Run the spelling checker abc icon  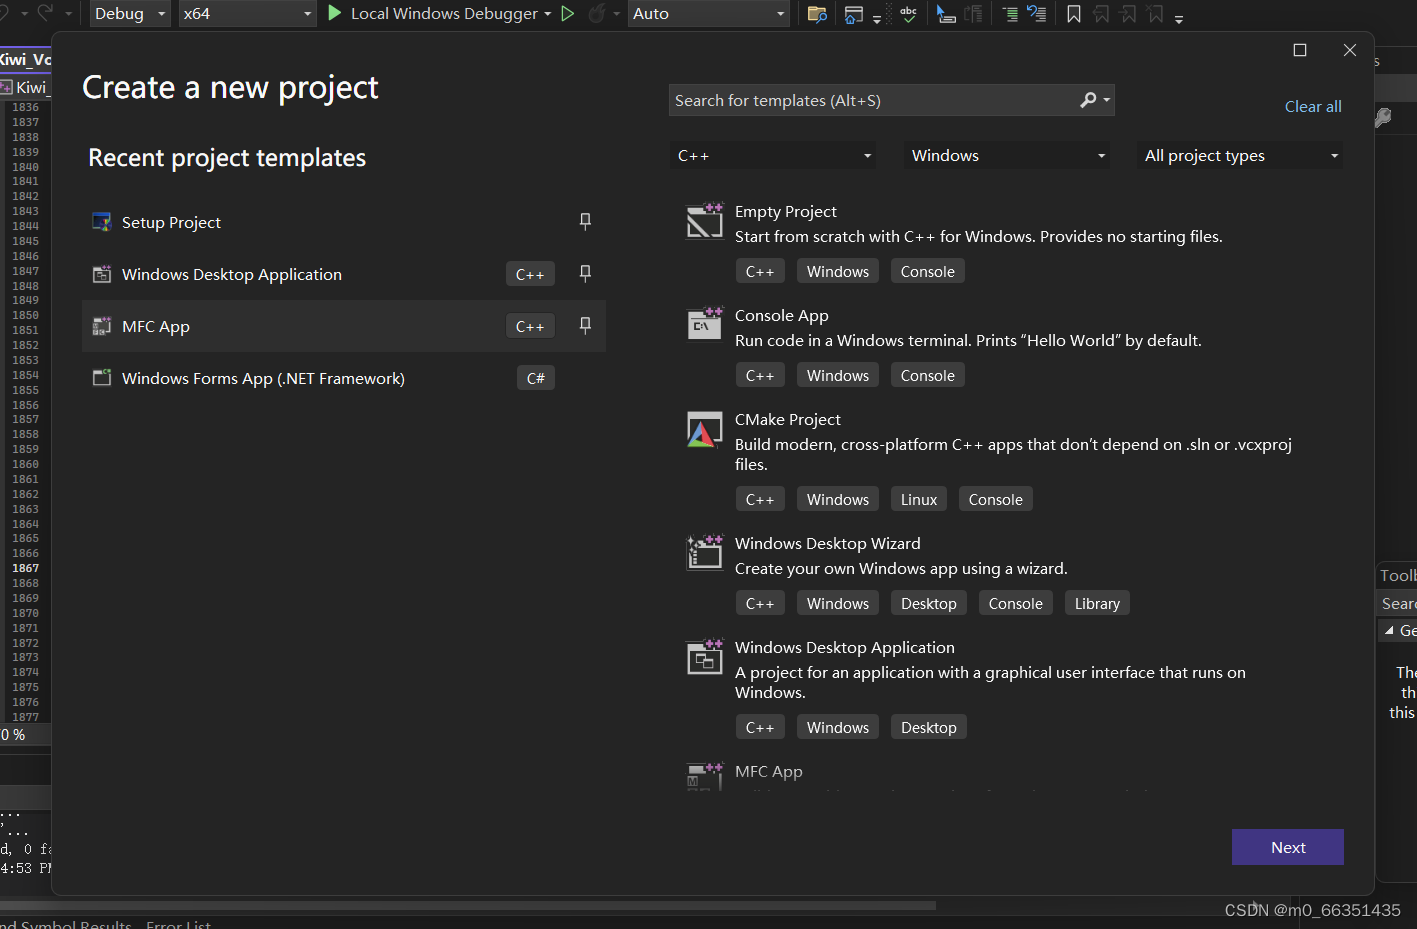click(906, 14)
